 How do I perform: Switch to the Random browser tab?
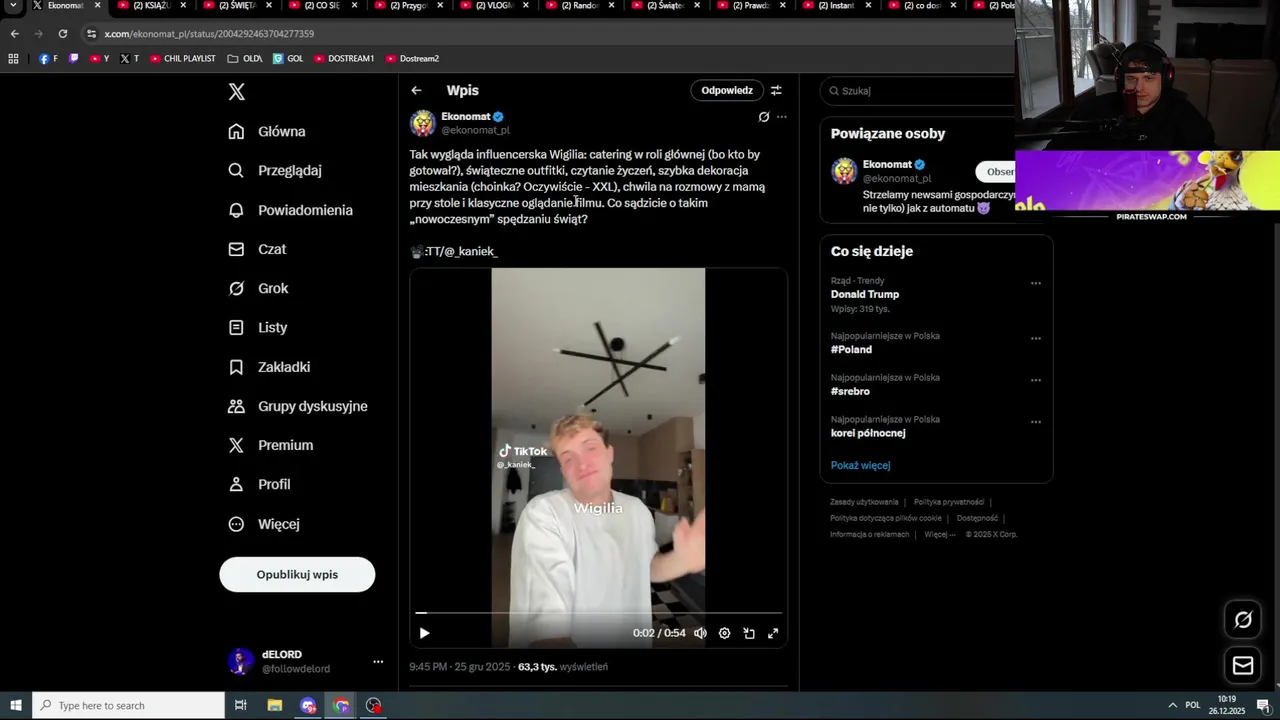(578, 6)
